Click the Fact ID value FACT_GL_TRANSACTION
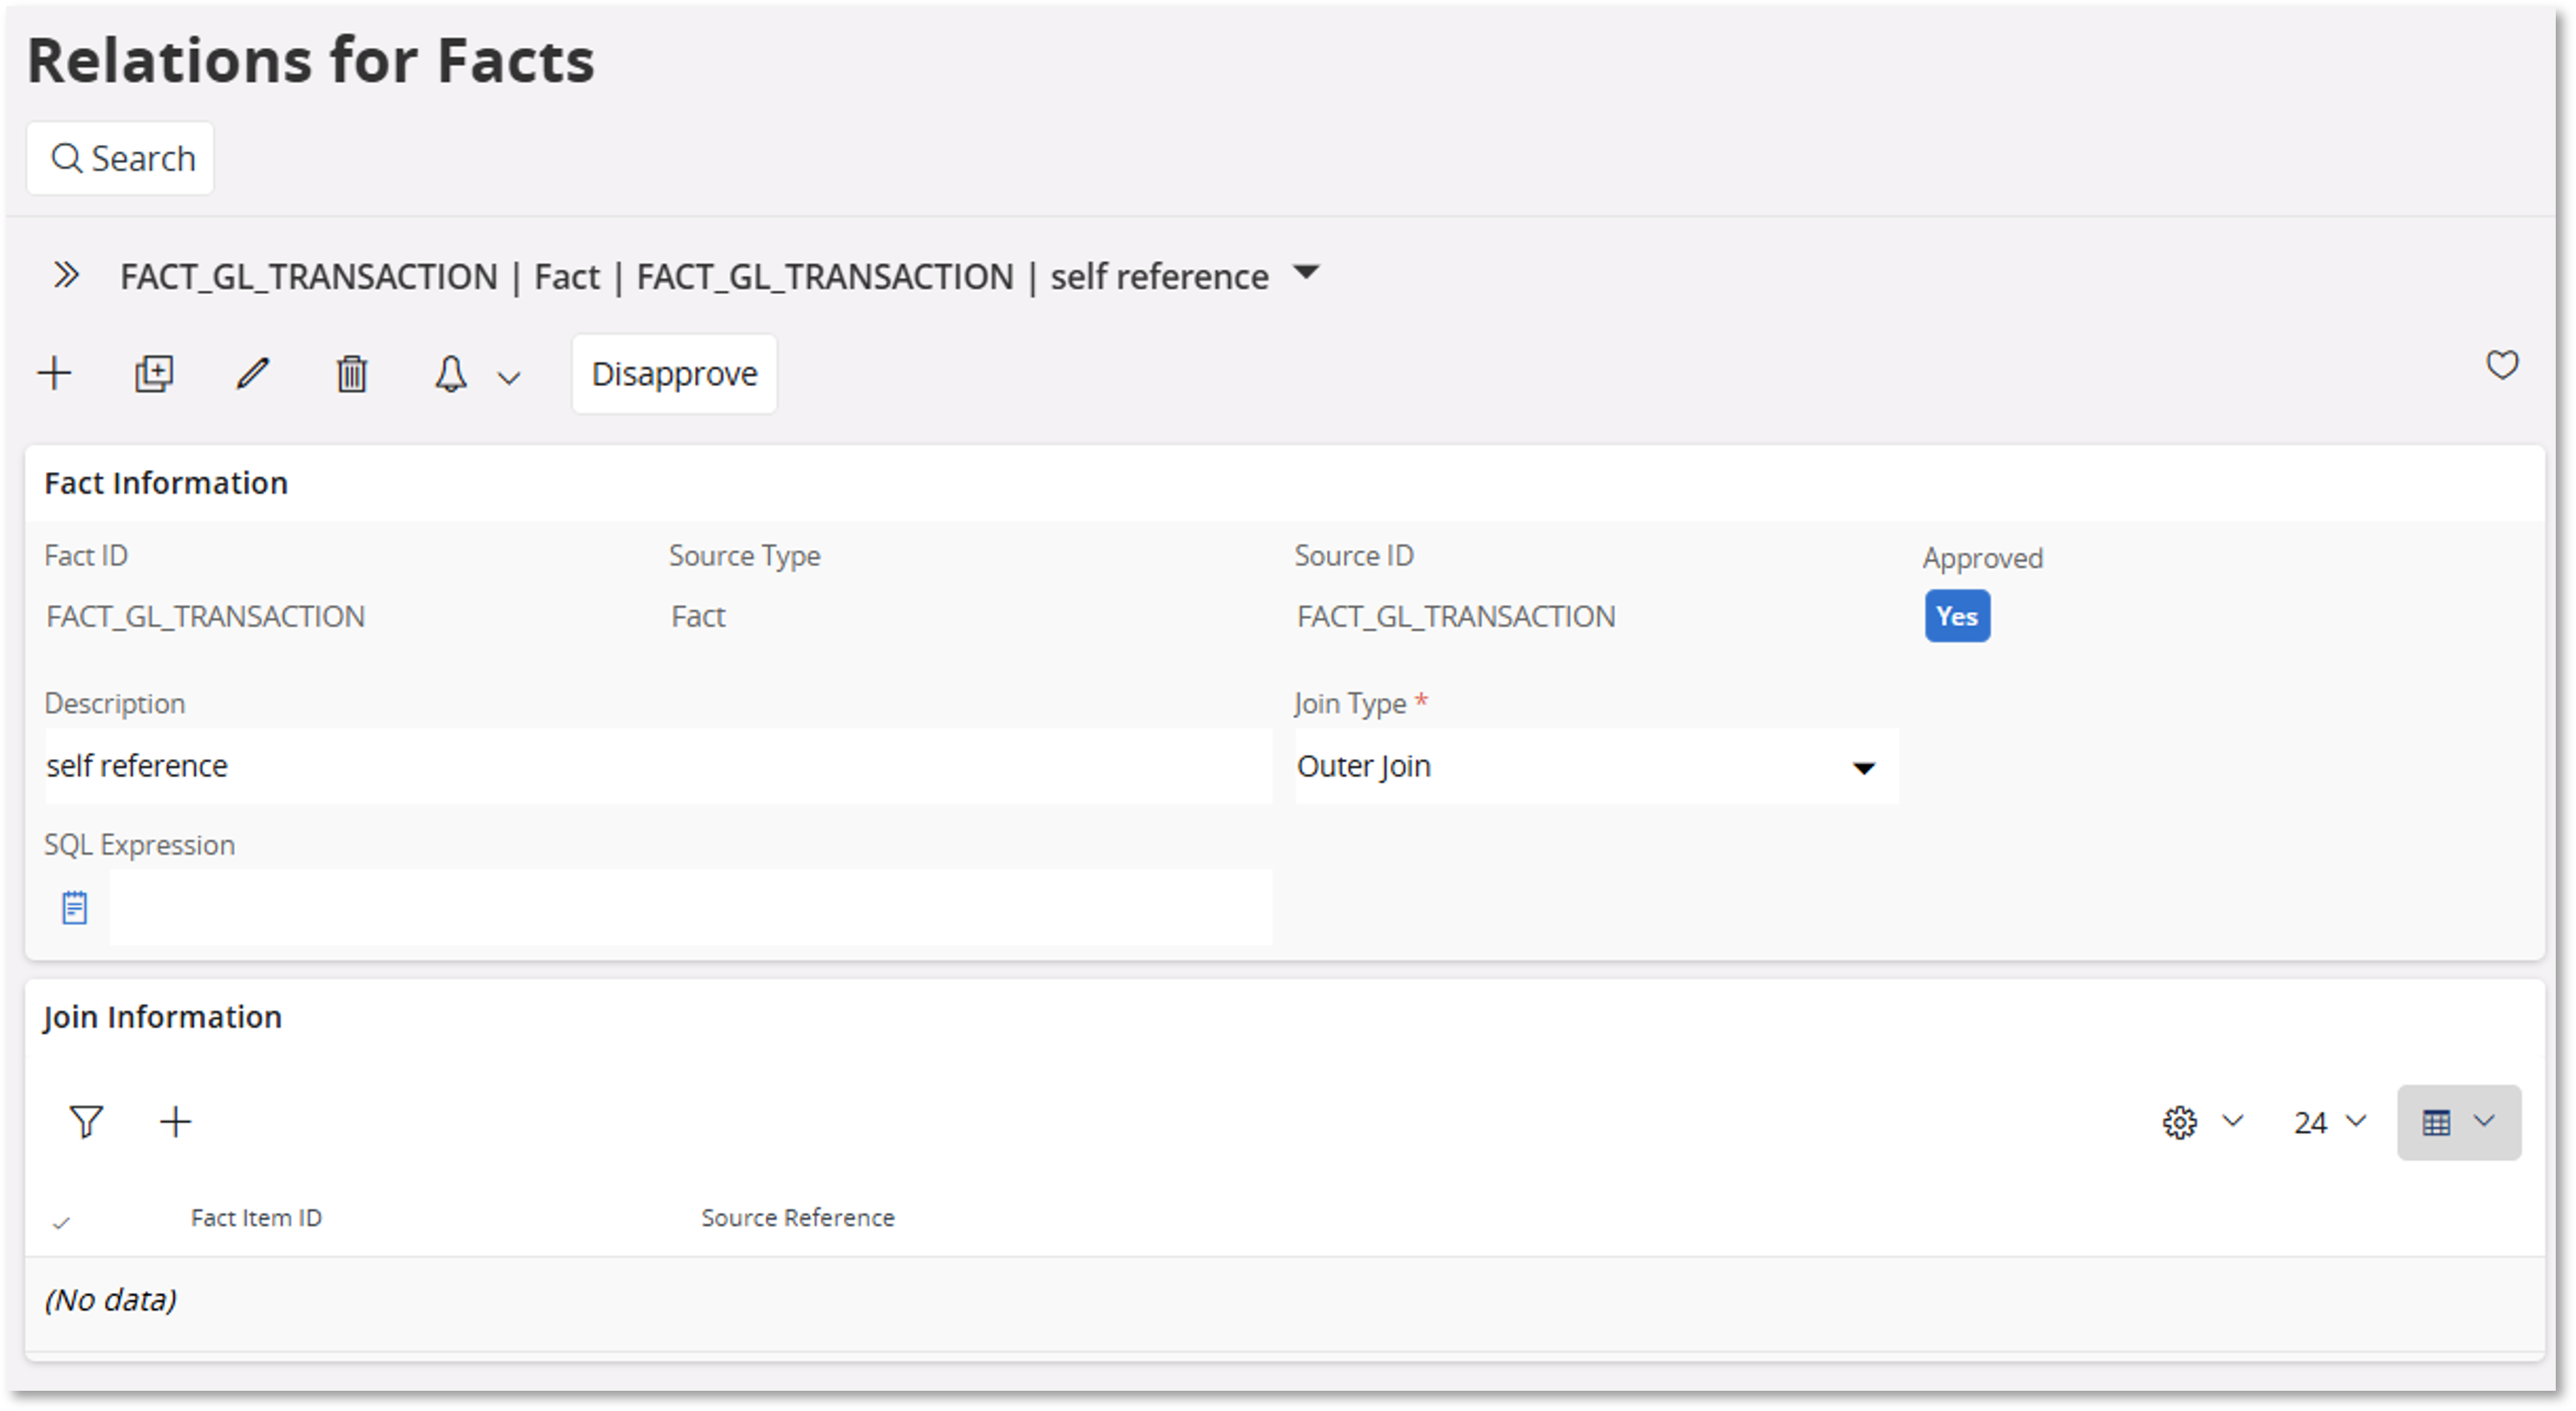Screen dimensions: 2576x1411 tap(205, 616)
